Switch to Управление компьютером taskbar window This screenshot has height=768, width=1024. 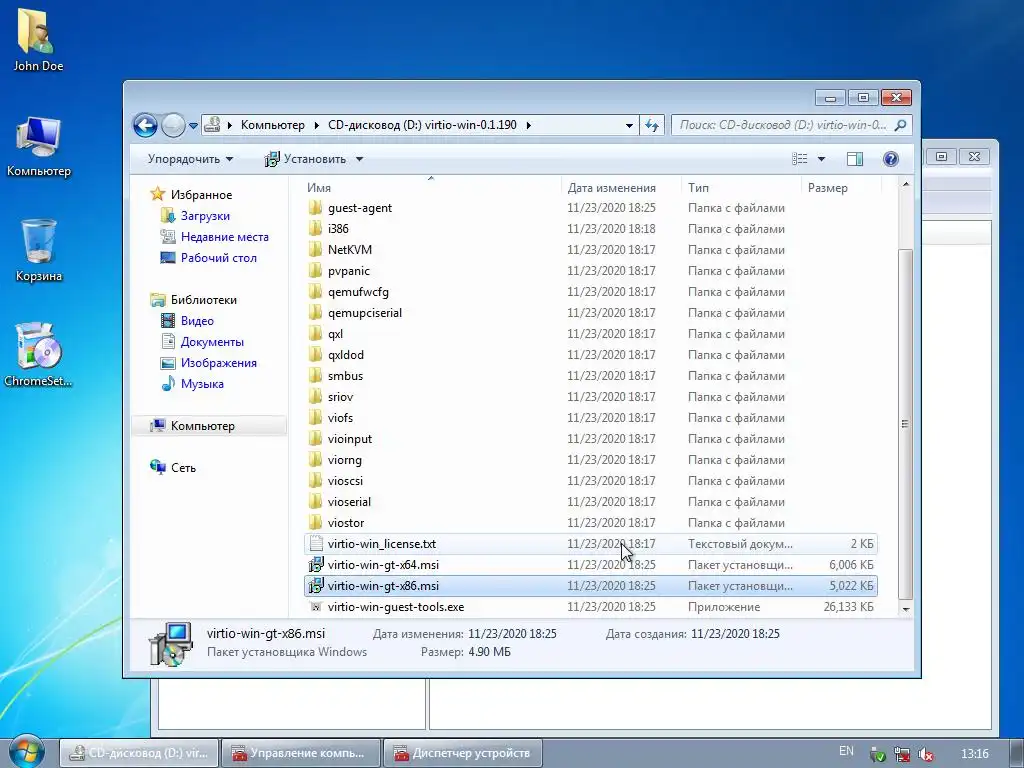pyautogui.click(x=301, y=753)
